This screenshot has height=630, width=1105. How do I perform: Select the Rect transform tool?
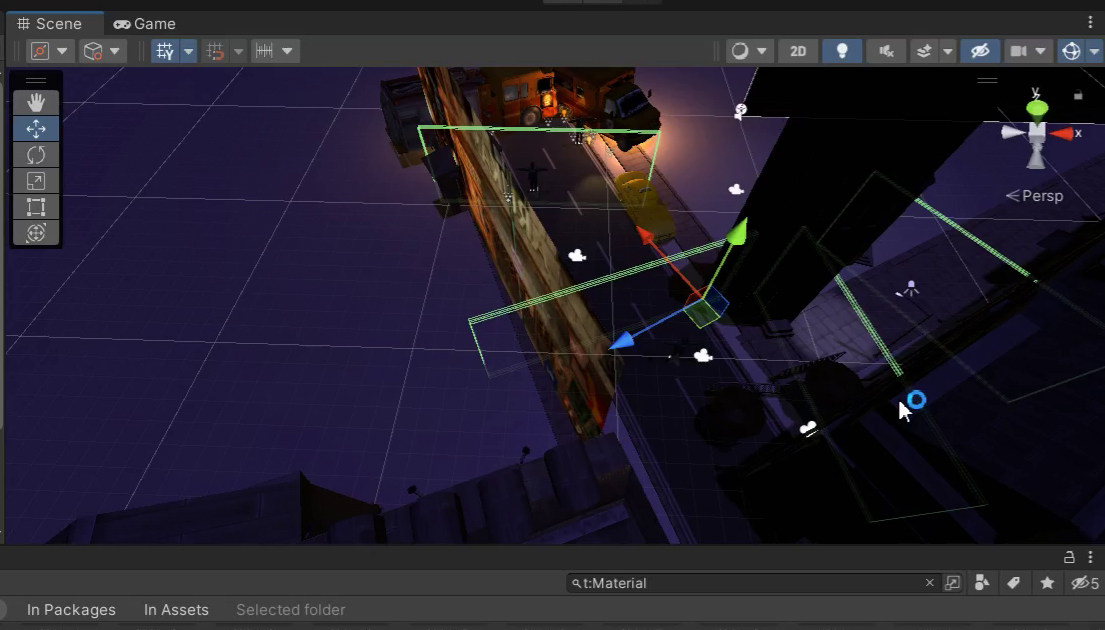tap(36, 207)
